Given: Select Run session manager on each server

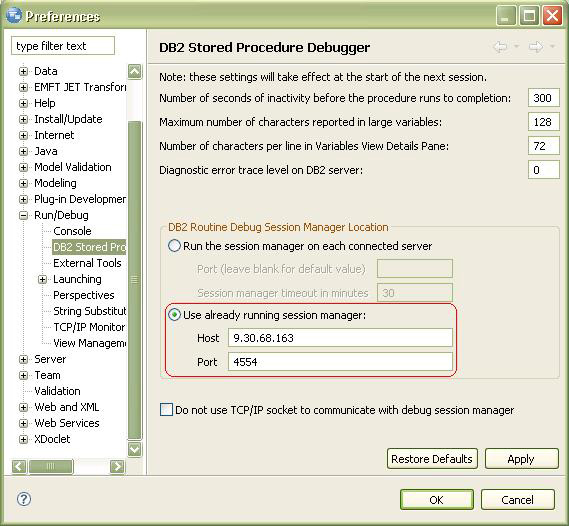Looking at the screenshot, I should click(x=174, y=246).
